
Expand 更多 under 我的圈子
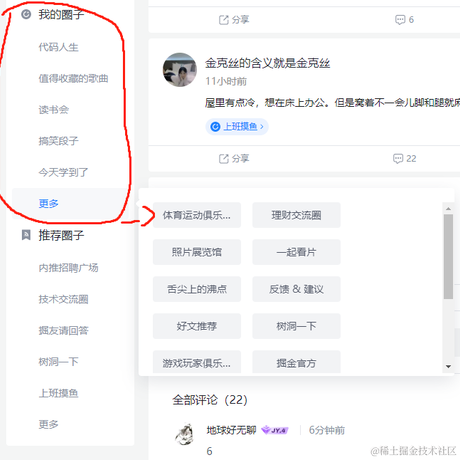(x=49, y=203)
